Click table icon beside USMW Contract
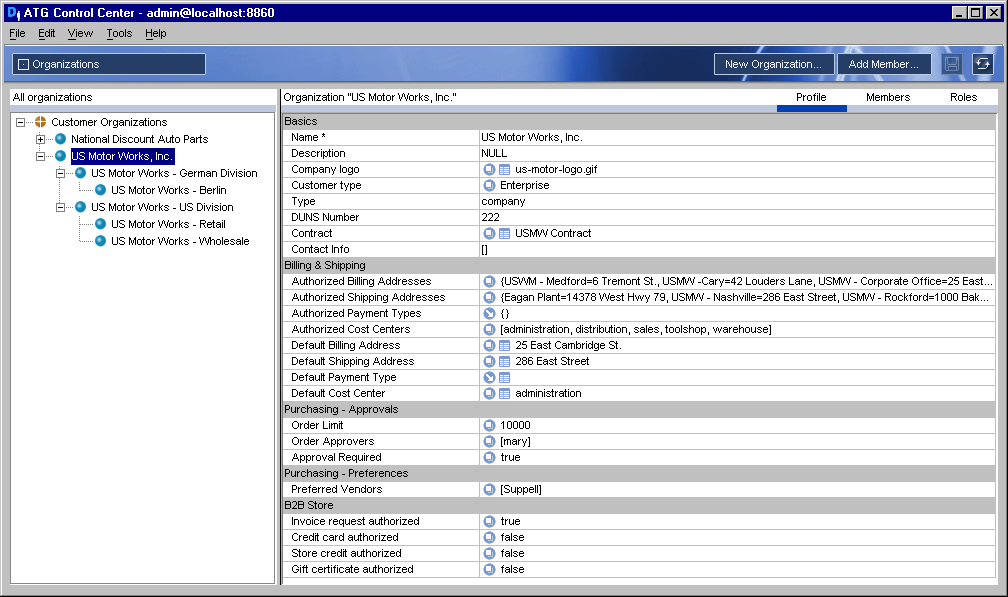Screen dimensions: 1008x597 [505, 234]
